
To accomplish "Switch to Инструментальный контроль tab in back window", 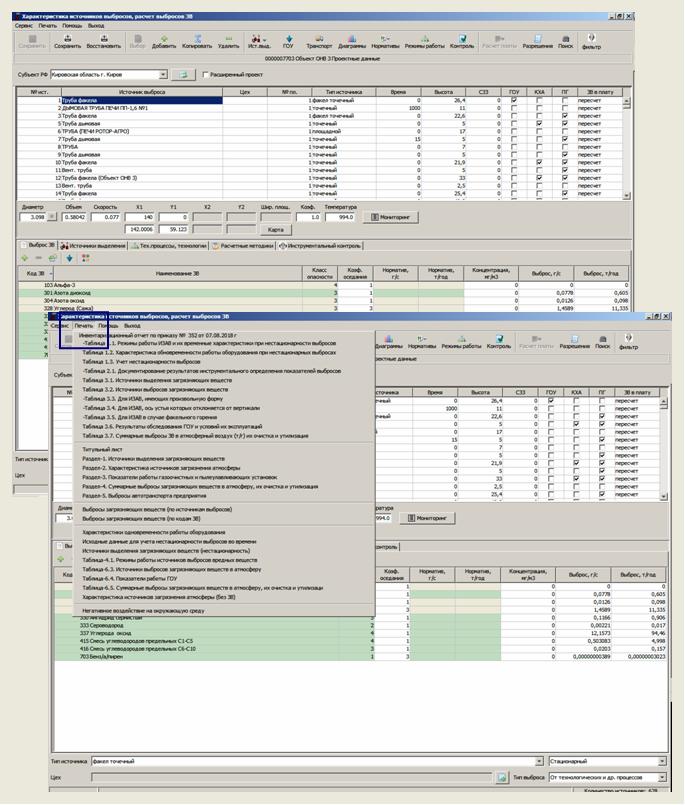I will pyautogui.click(x=320, y=246).
